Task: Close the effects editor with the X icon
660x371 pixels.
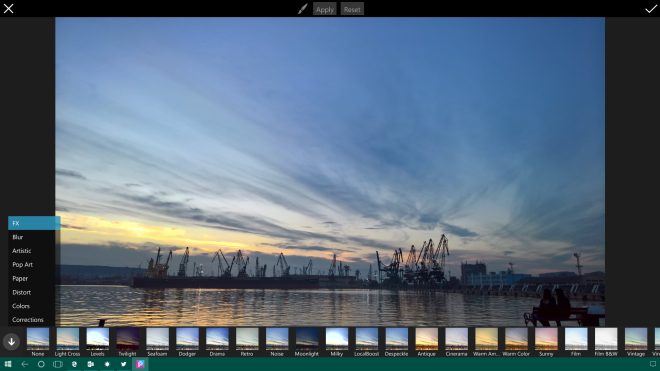Action: (x=8, y=8)
